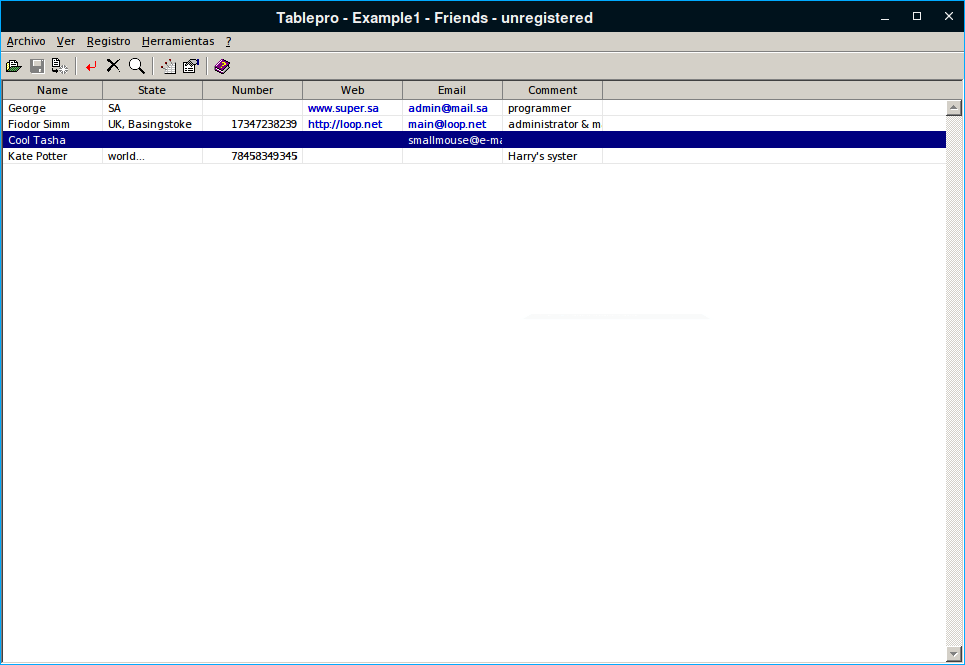
Task: Sort by the Name column header
Action: coord(52,90)
